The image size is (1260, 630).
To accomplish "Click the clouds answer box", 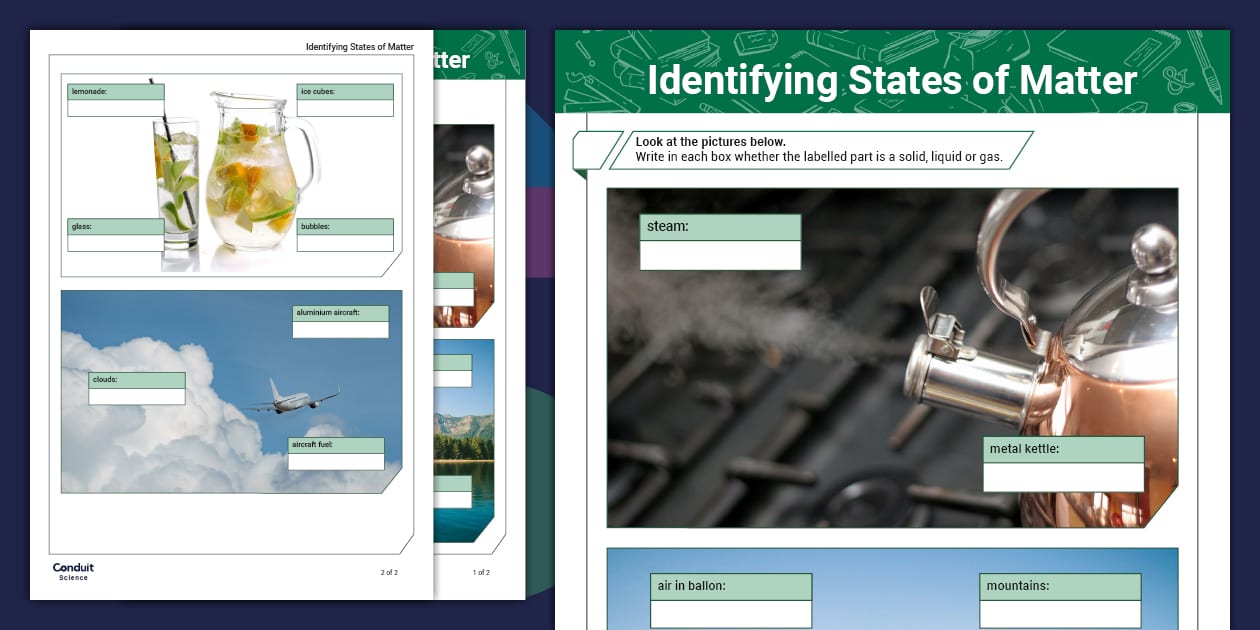I will 137,396.
